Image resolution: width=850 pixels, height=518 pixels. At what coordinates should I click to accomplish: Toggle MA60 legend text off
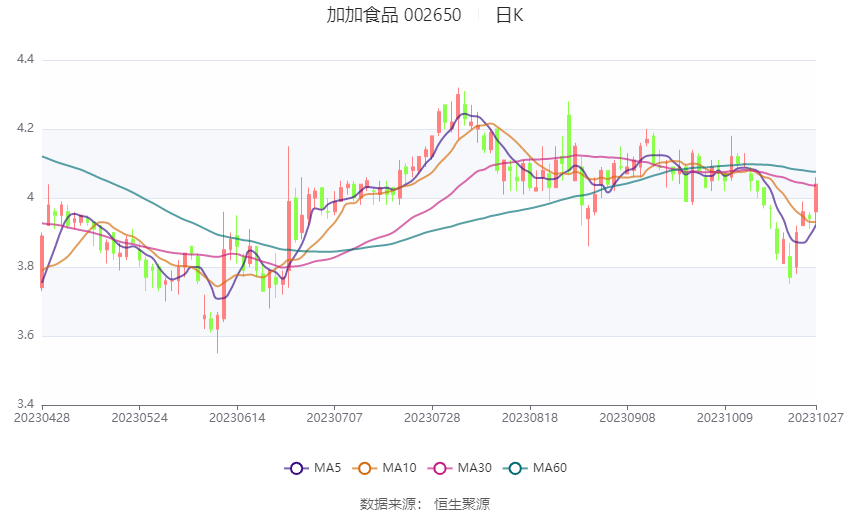coord(549,467)
